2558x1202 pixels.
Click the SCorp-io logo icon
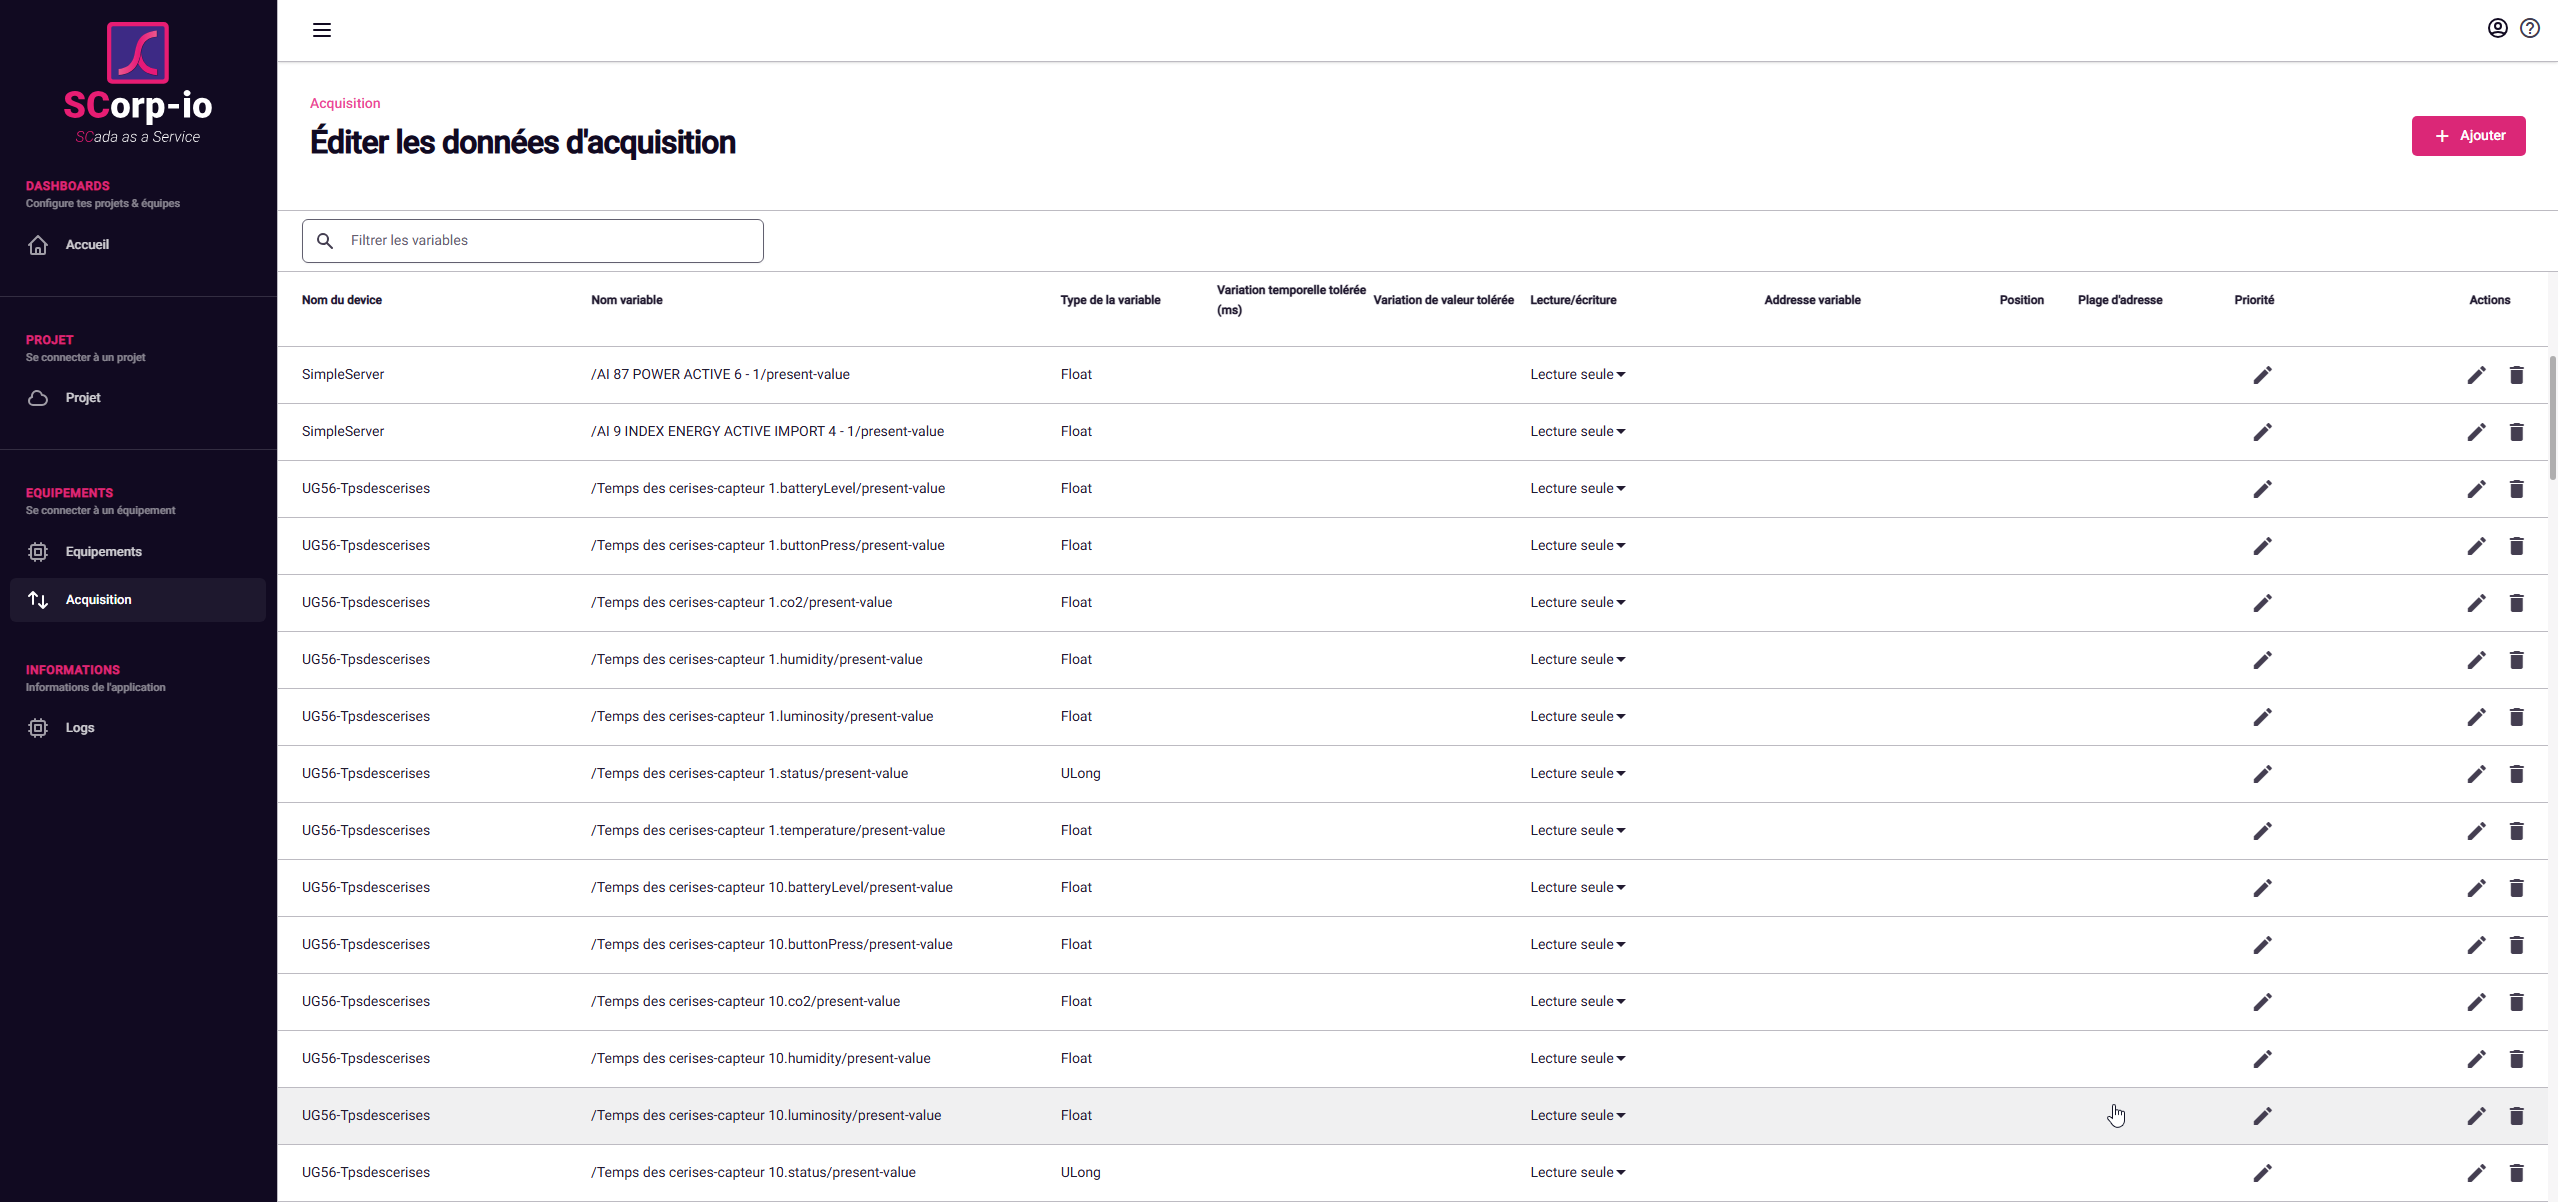(x=138, y=52)
